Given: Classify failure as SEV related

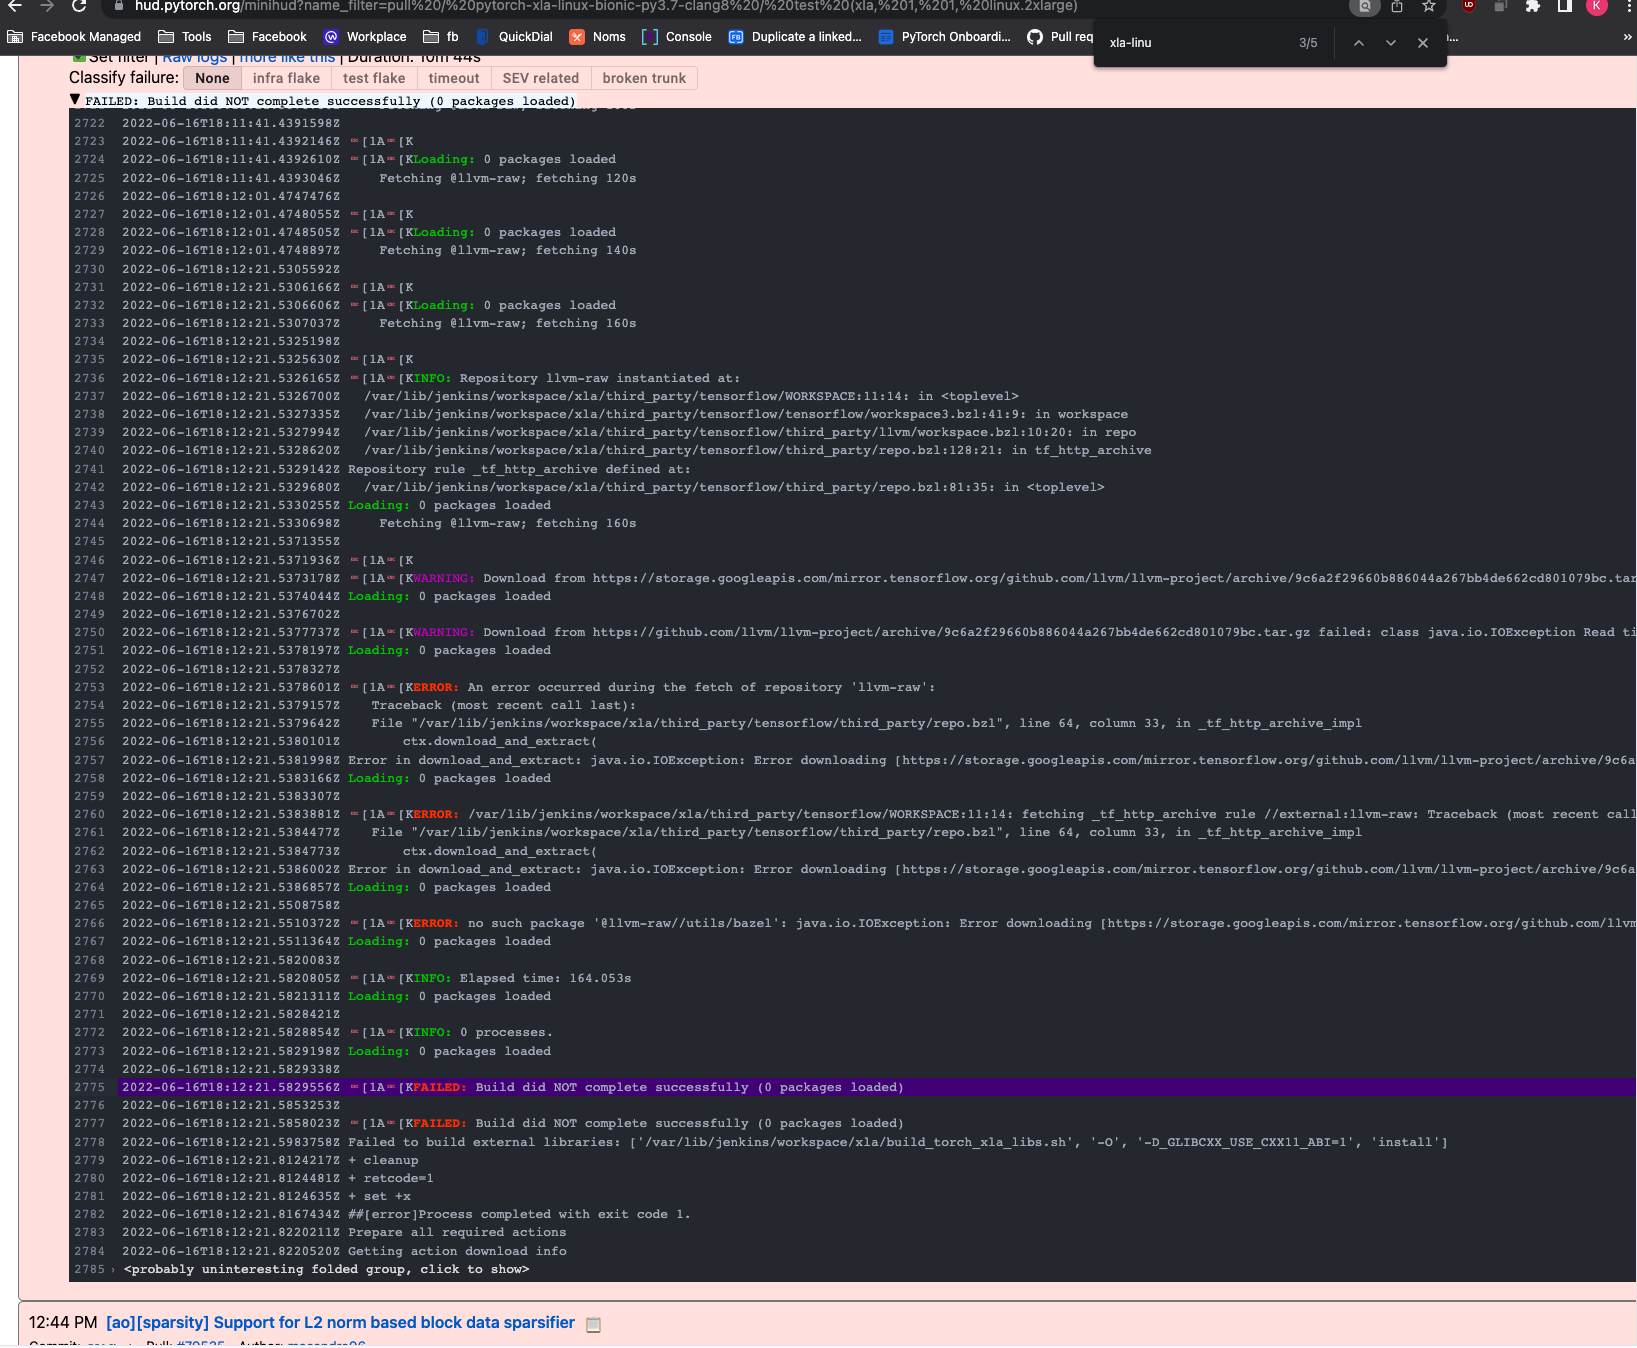Looking at the screenshot, I should pos(541,78).
